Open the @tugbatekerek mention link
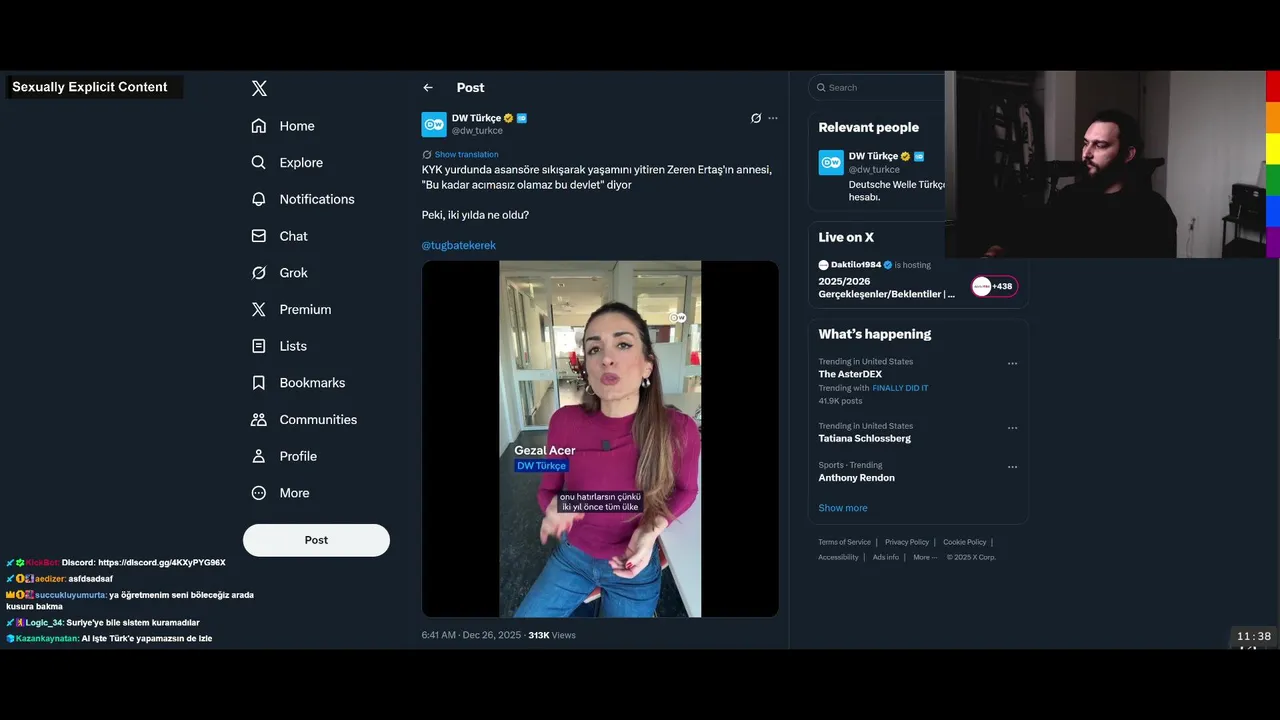This screenshot has height=720, width=1280. [x=458, y=245]
